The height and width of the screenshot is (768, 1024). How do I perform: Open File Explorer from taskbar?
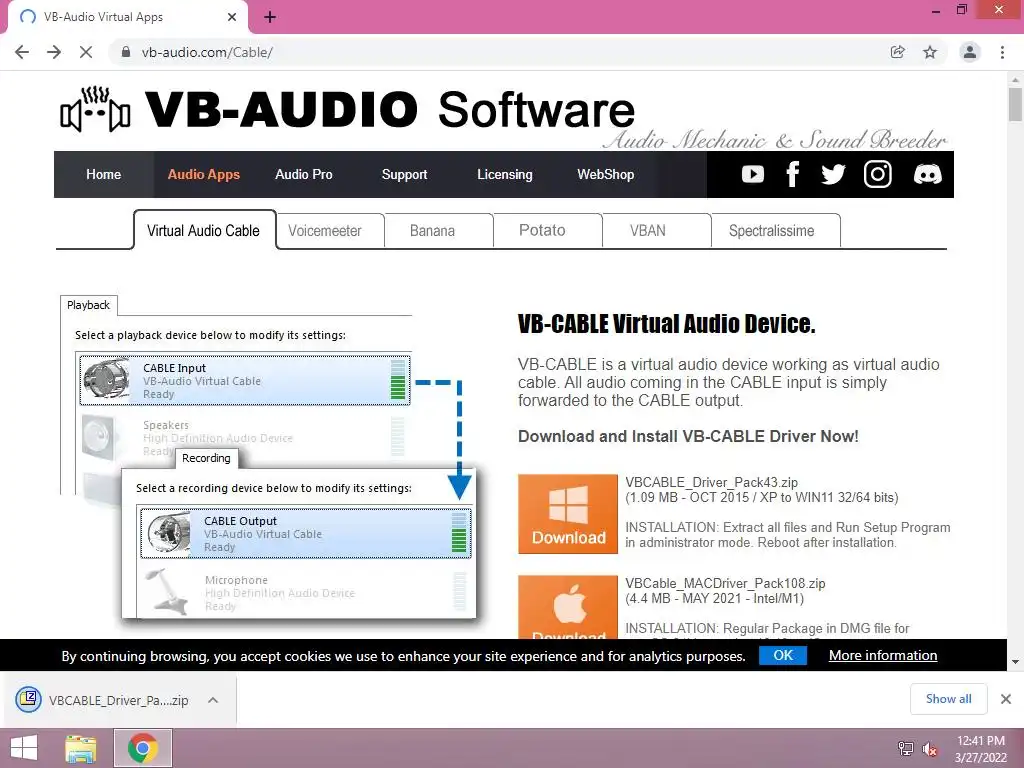pos(81,748)
